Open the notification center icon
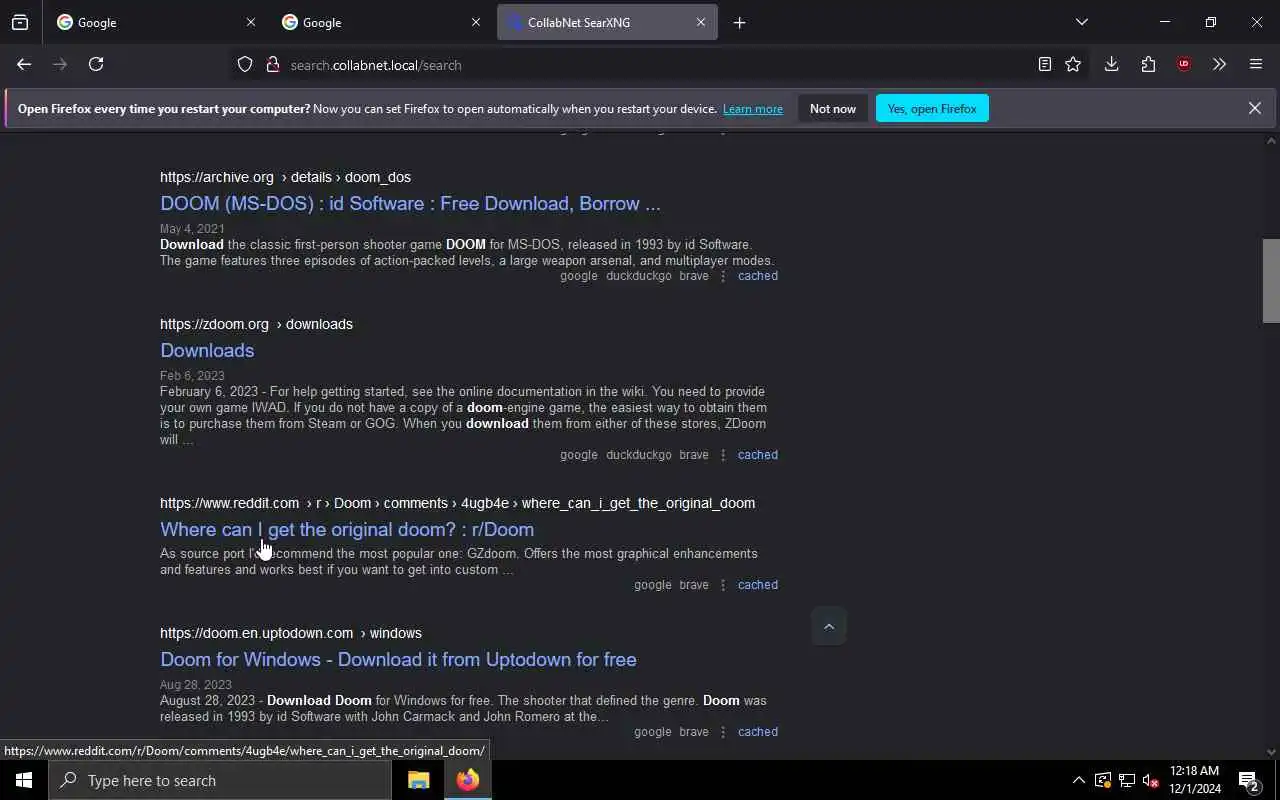 (1249, 780)
